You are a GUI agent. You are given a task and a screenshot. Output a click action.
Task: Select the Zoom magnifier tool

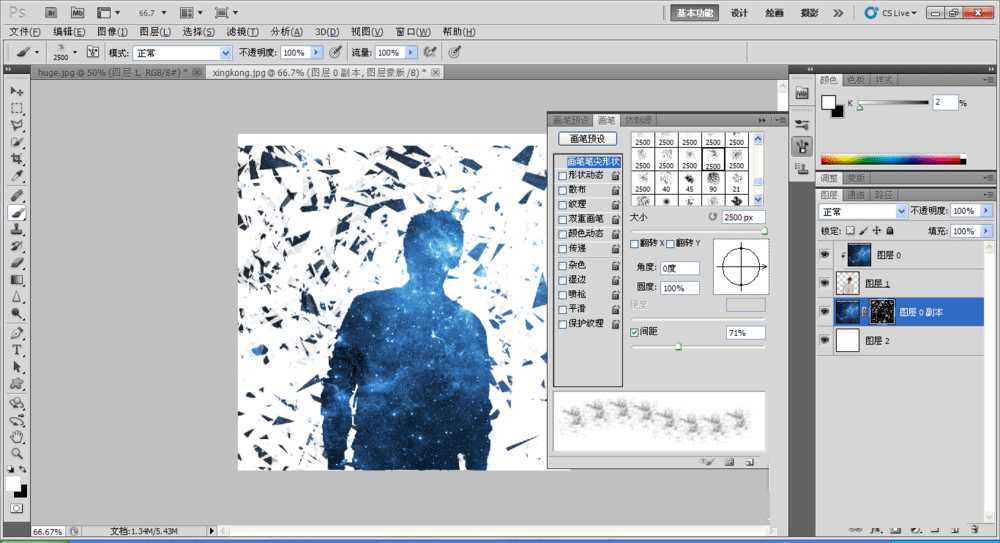[17, 453]
